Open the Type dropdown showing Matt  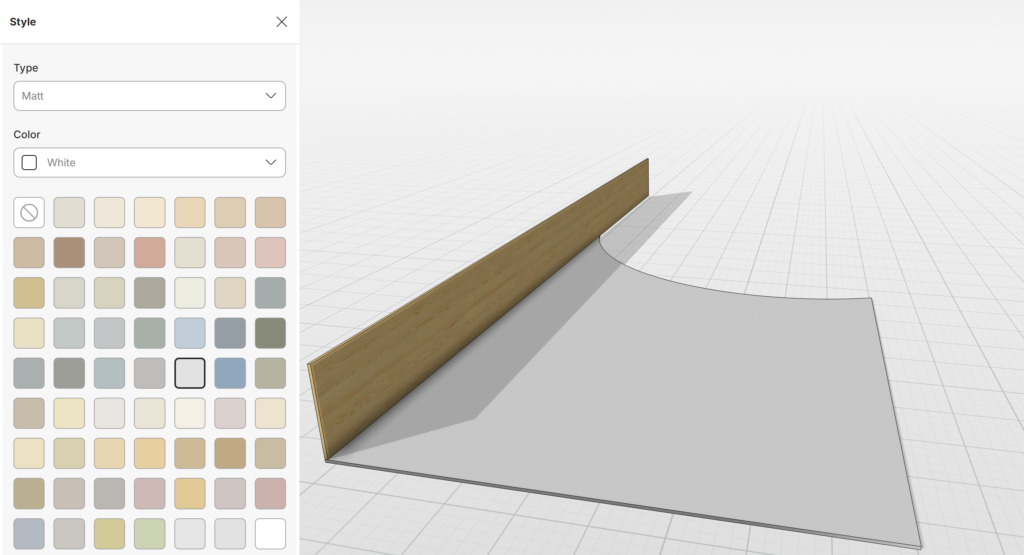click(x=150, y=96)
